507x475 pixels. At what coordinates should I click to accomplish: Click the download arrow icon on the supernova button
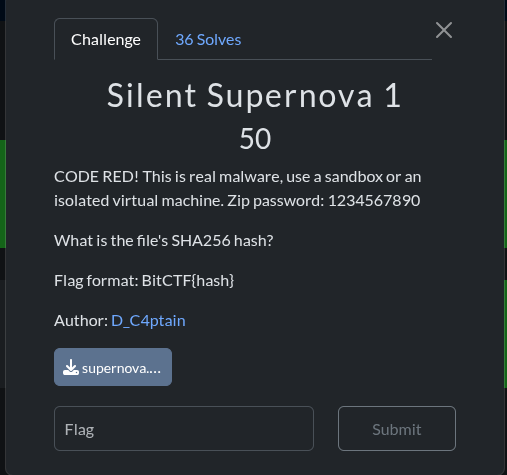click(71, 367)
